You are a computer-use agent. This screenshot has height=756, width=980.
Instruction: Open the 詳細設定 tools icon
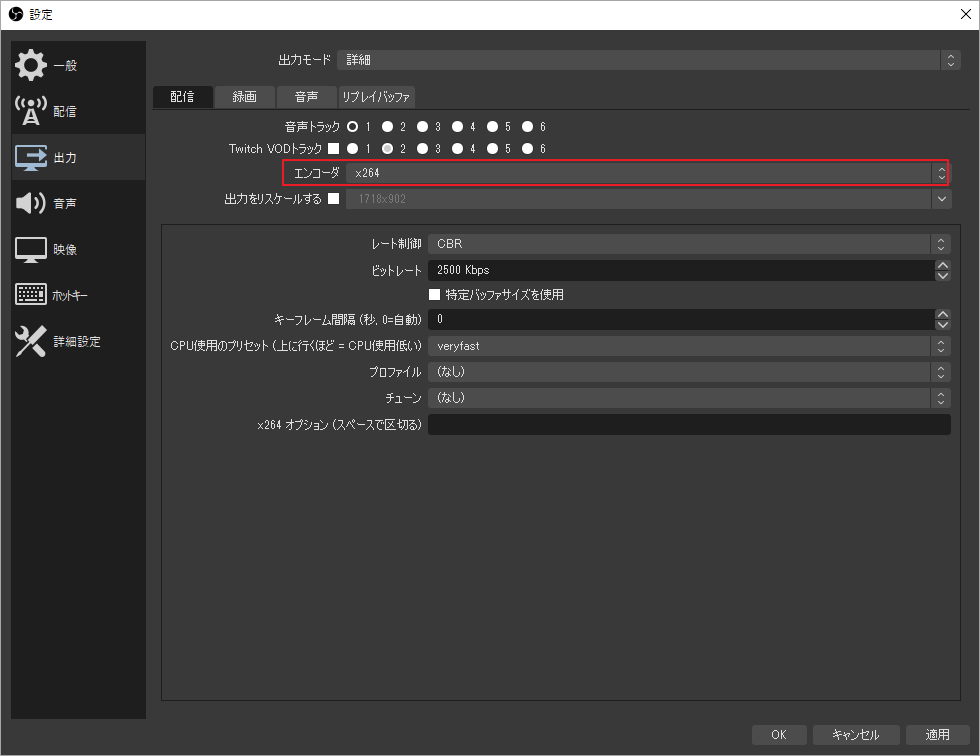pos(31,341)
